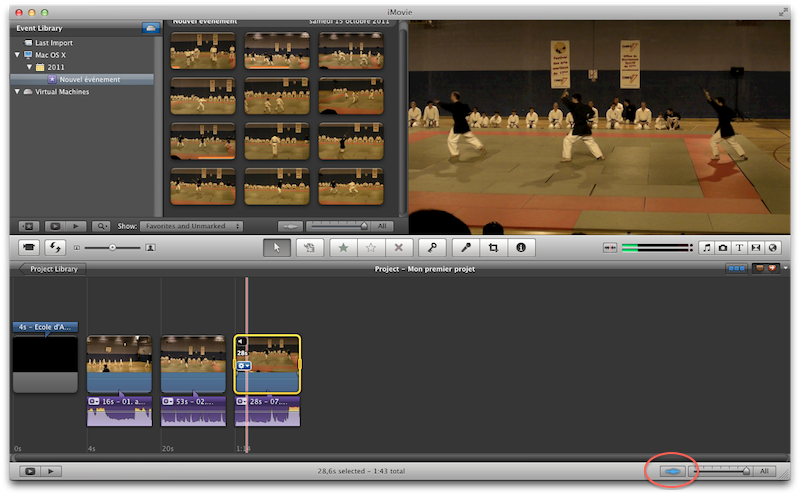Toggle project audio waveforms button
The height and width of the screenshot is (495, 800).
click(672, 471)
